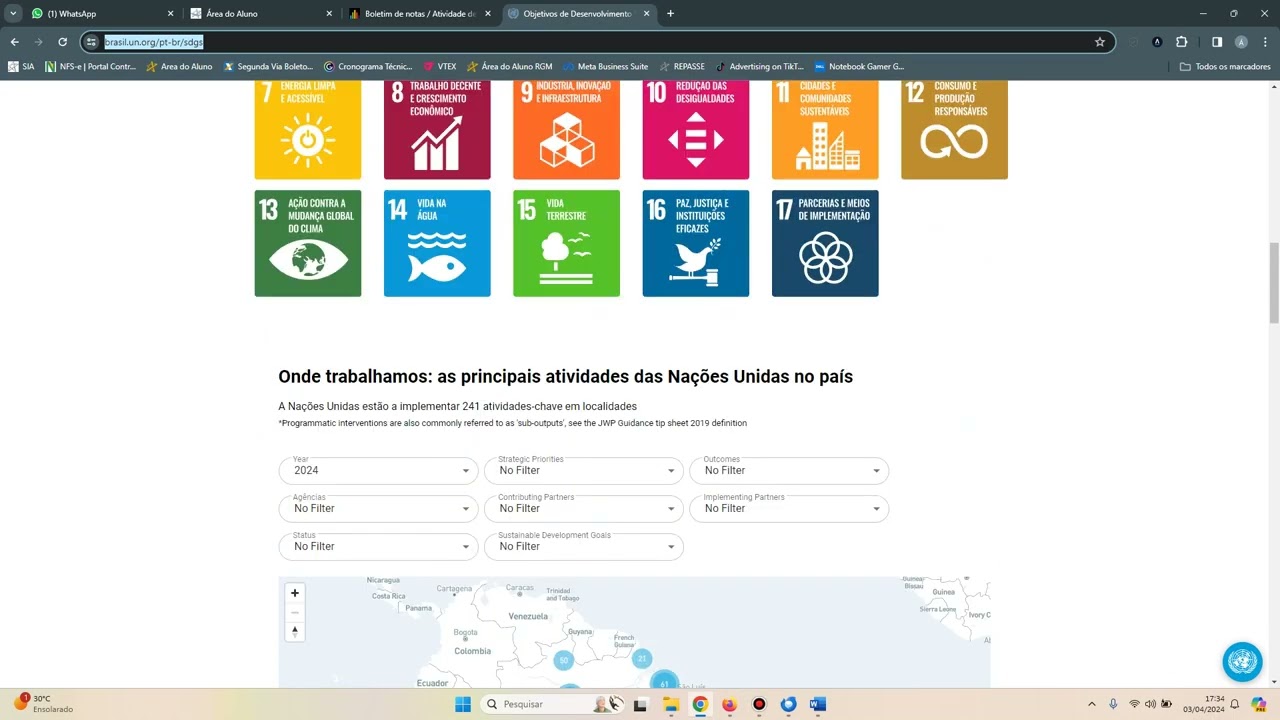Open the tab search dropdown arrow
Screen dimensions: 1280x720
(x=14, y=13)
